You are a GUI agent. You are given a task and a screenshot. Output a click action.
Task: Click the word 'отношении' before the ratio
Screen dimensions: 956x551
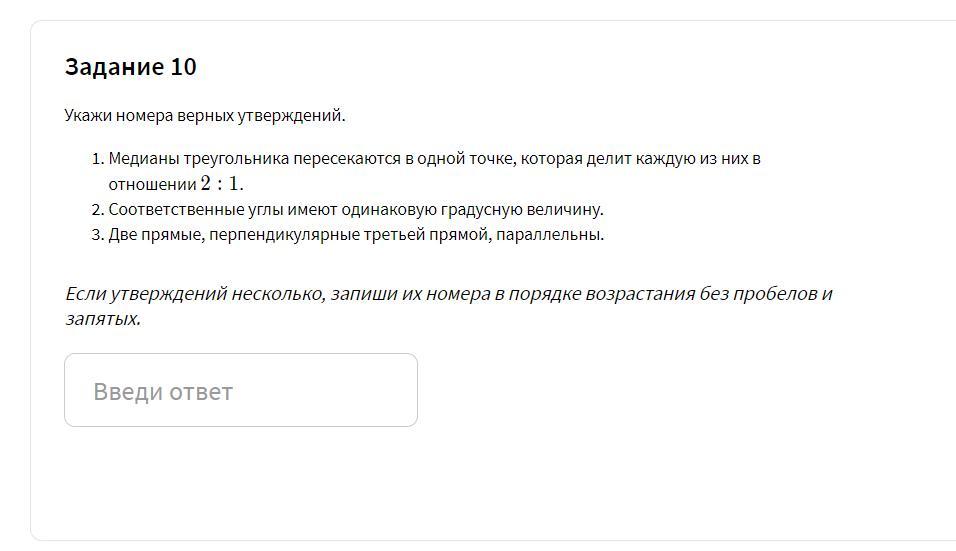coord(152,183)
